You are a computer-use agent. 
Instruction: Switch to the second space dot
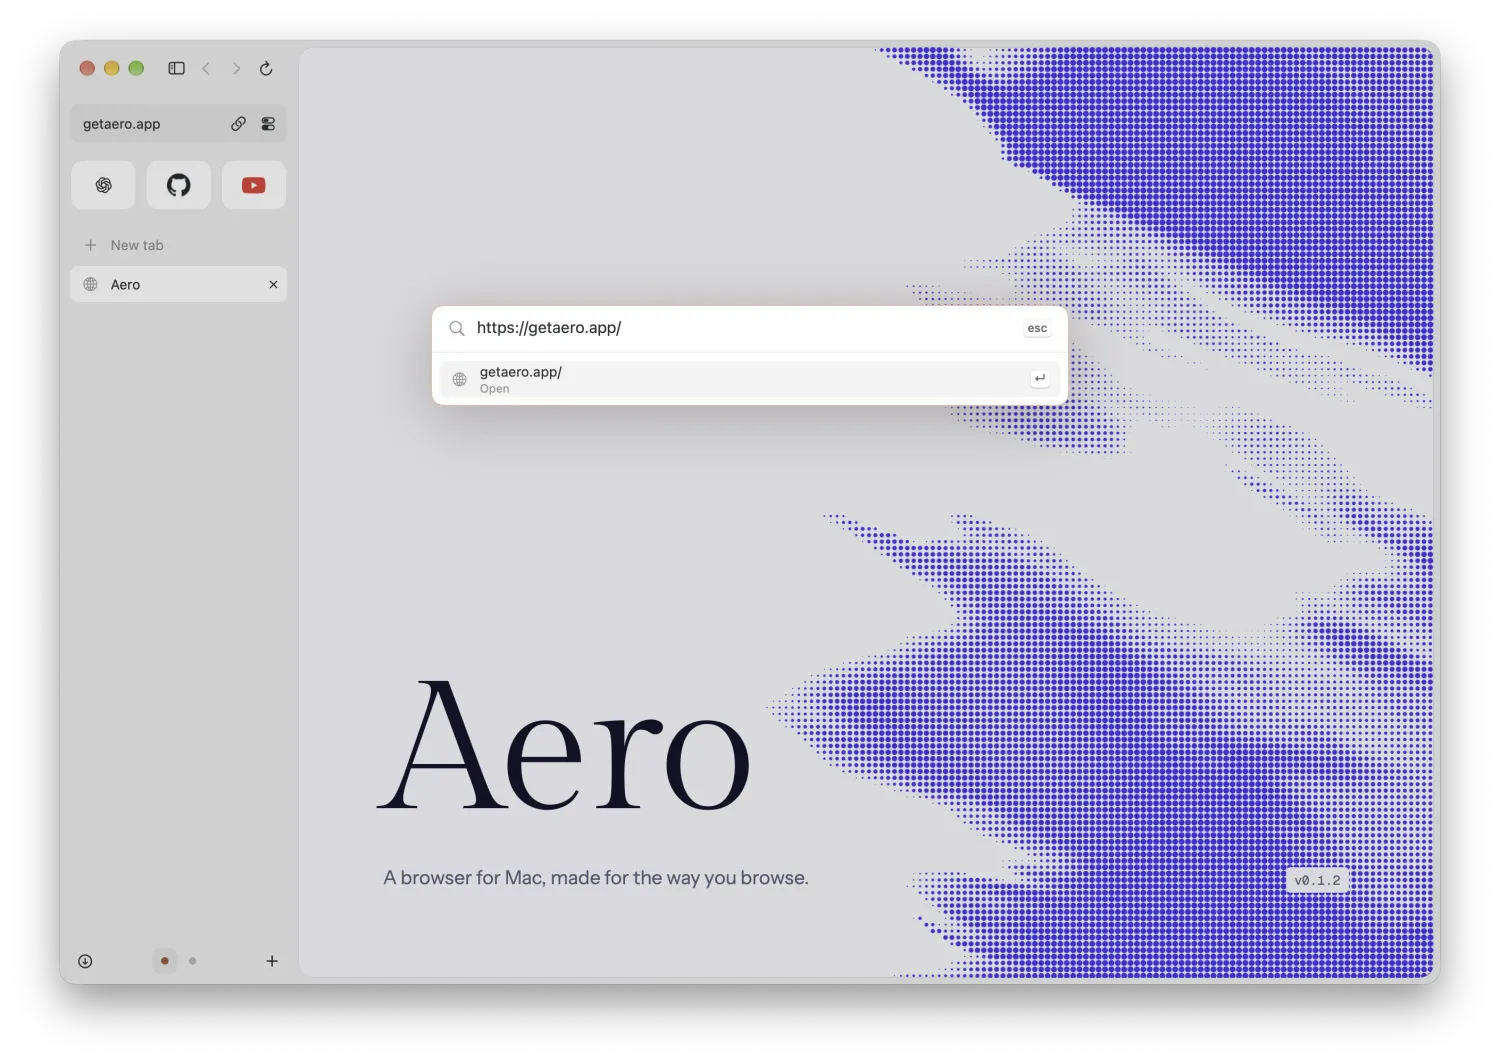click(193, 961)
